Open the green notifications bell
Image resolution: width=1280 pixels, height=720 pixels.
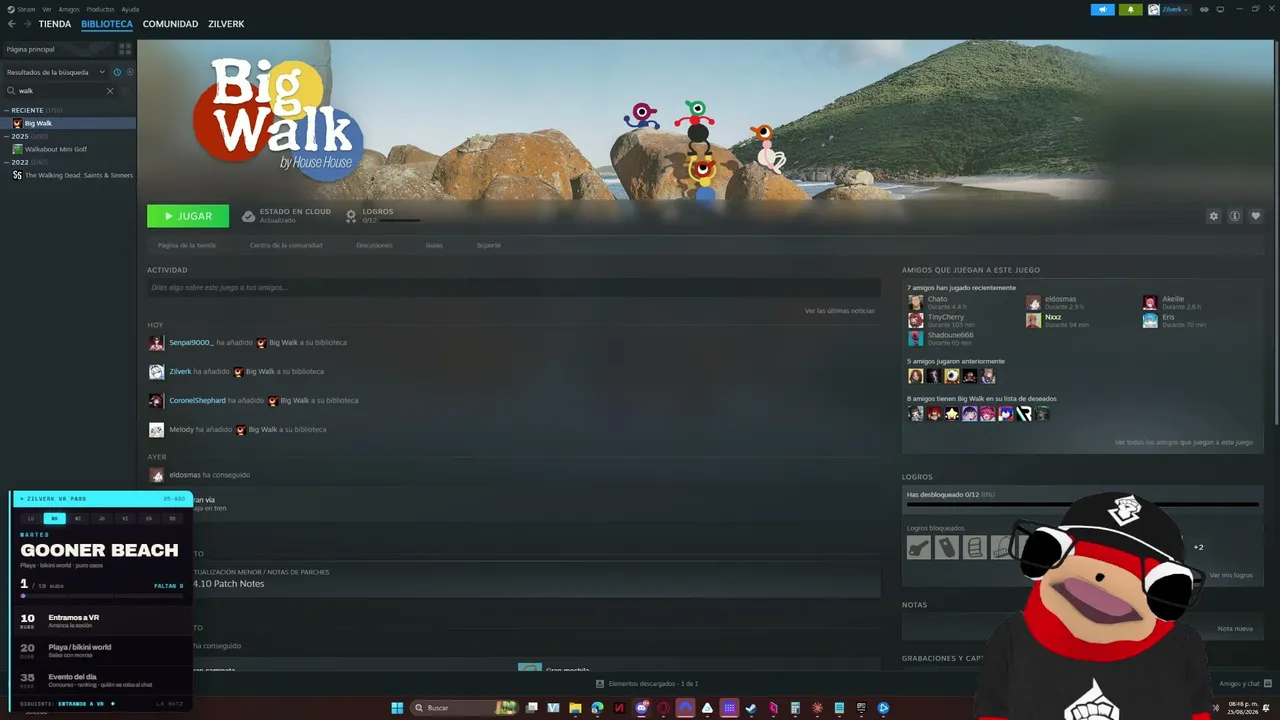(1131, 10)
